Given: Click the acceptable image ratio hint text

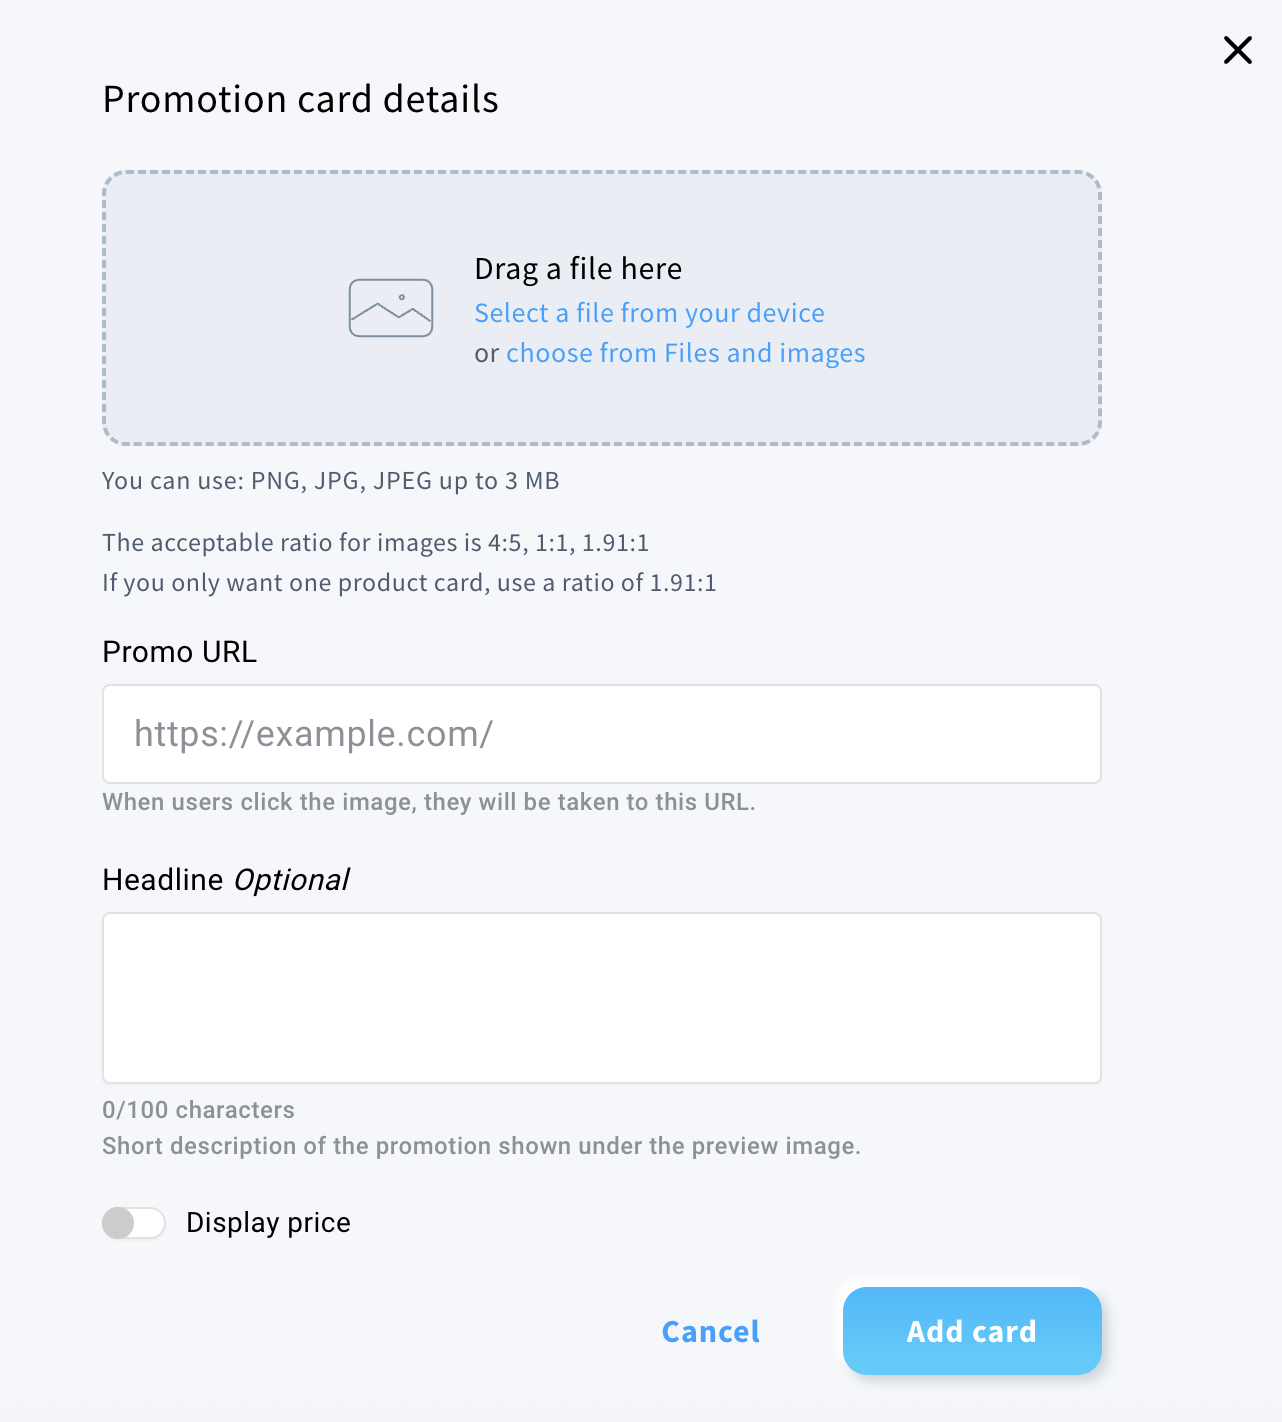Looking at the screenshot, I should 376,543.
